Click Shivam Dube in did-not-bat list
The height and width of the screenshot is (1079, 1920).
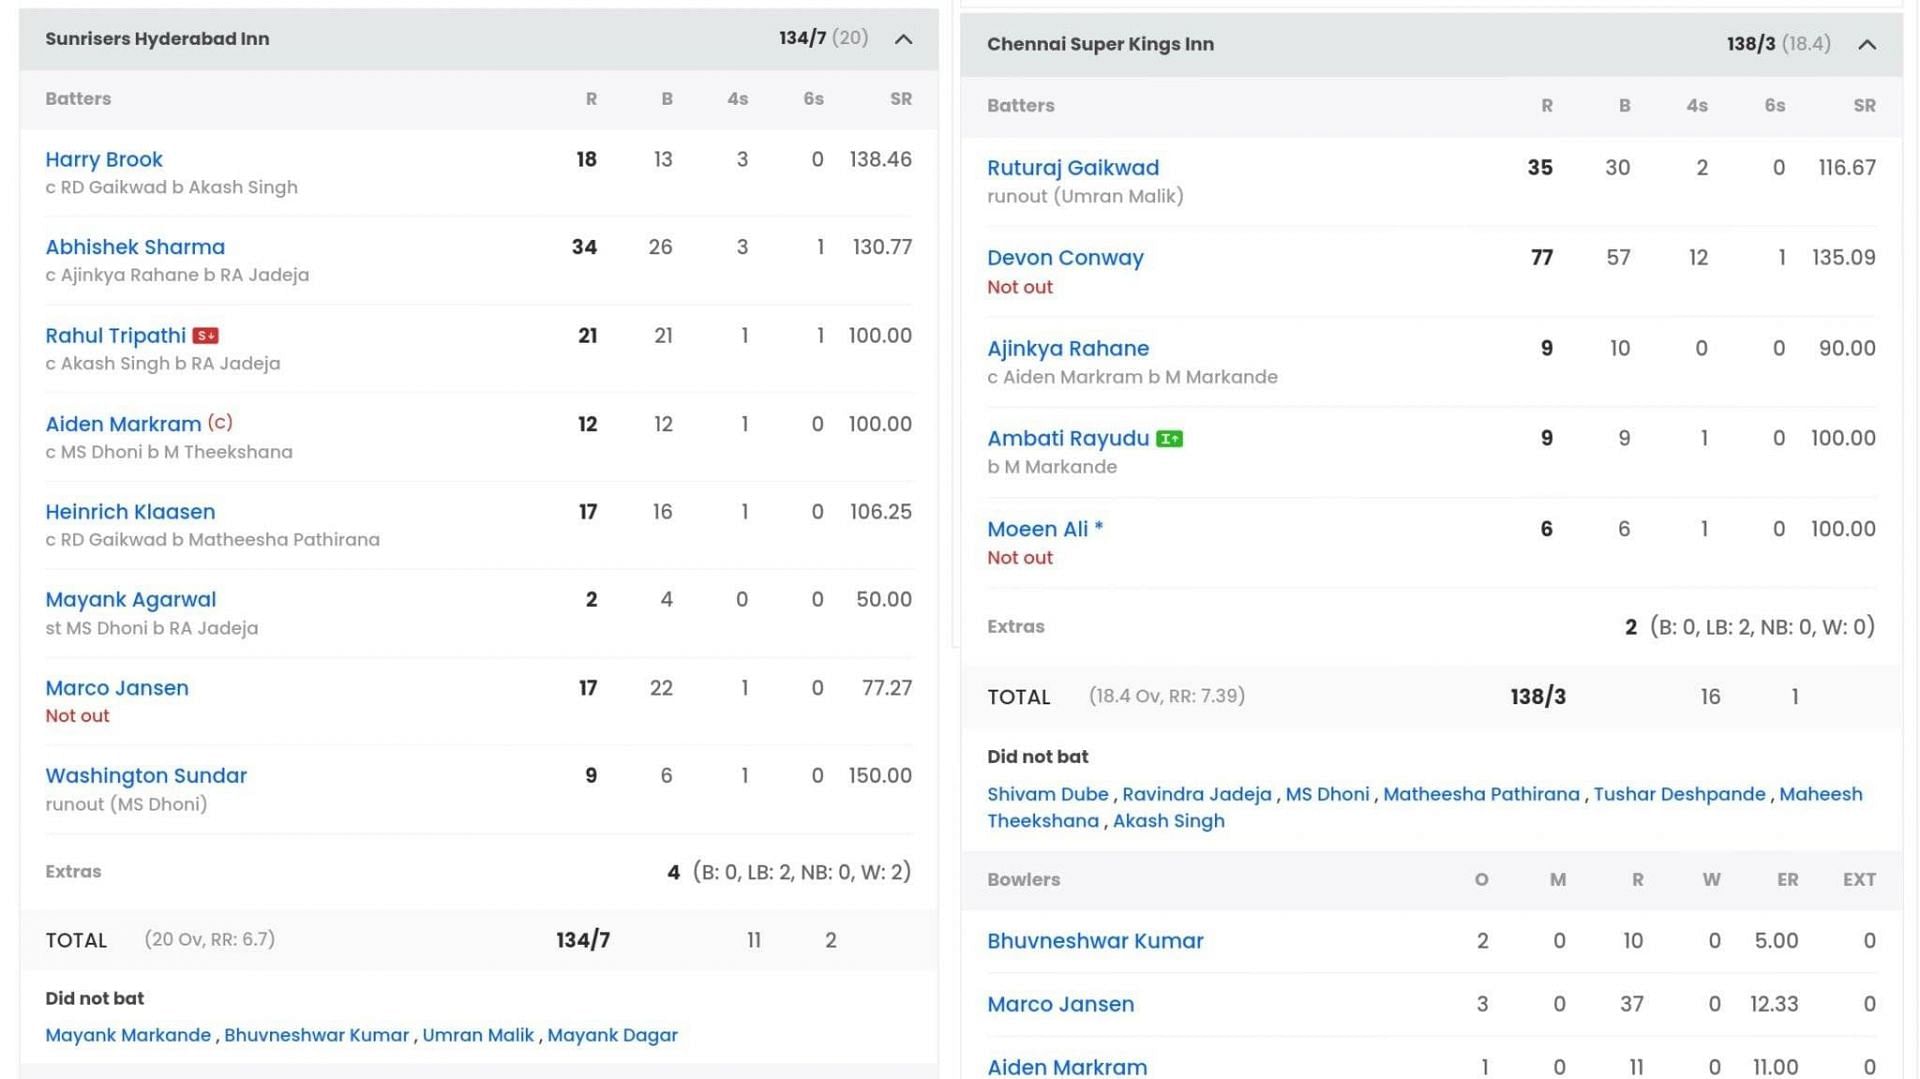point(1047,795)
